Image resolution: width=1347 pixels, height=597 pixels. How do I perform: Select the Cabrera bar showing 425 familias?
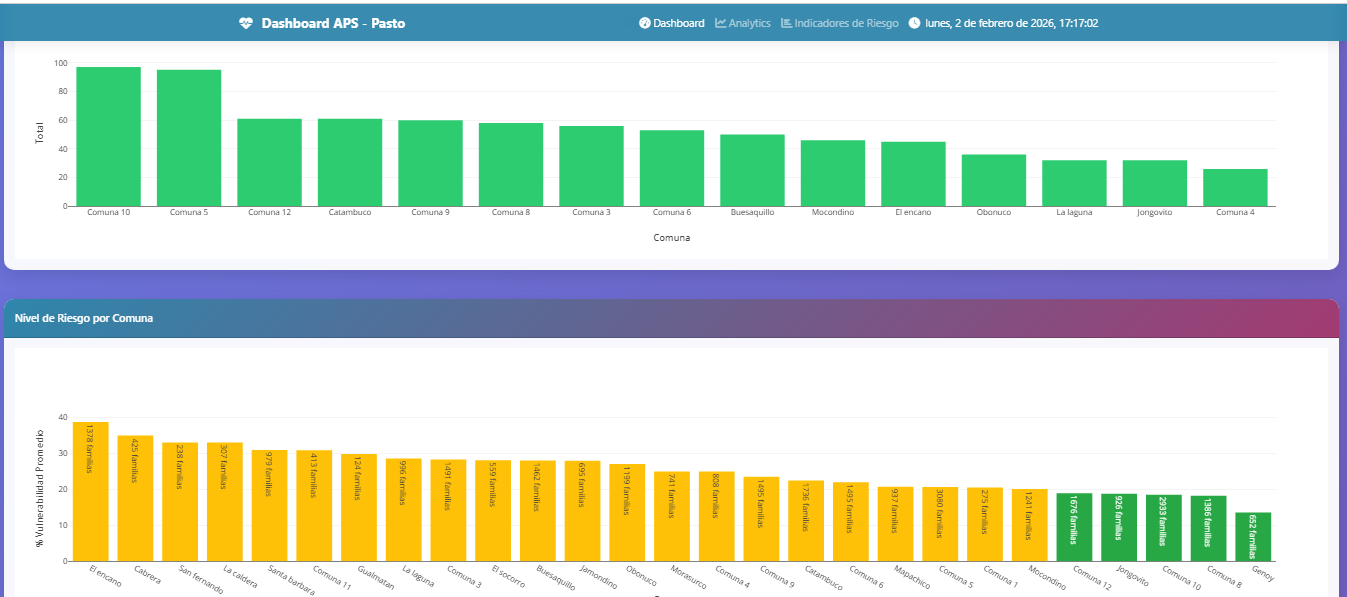pyautogui.click(x=135, y=498)
